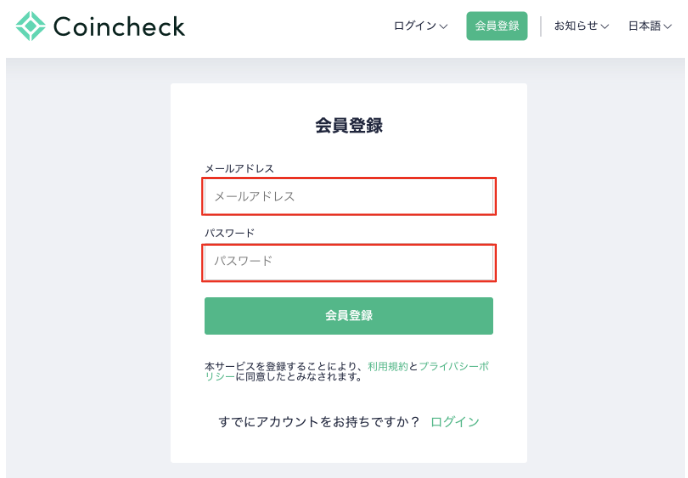Open the 利用規約 terms link

(x=388, y=367)
